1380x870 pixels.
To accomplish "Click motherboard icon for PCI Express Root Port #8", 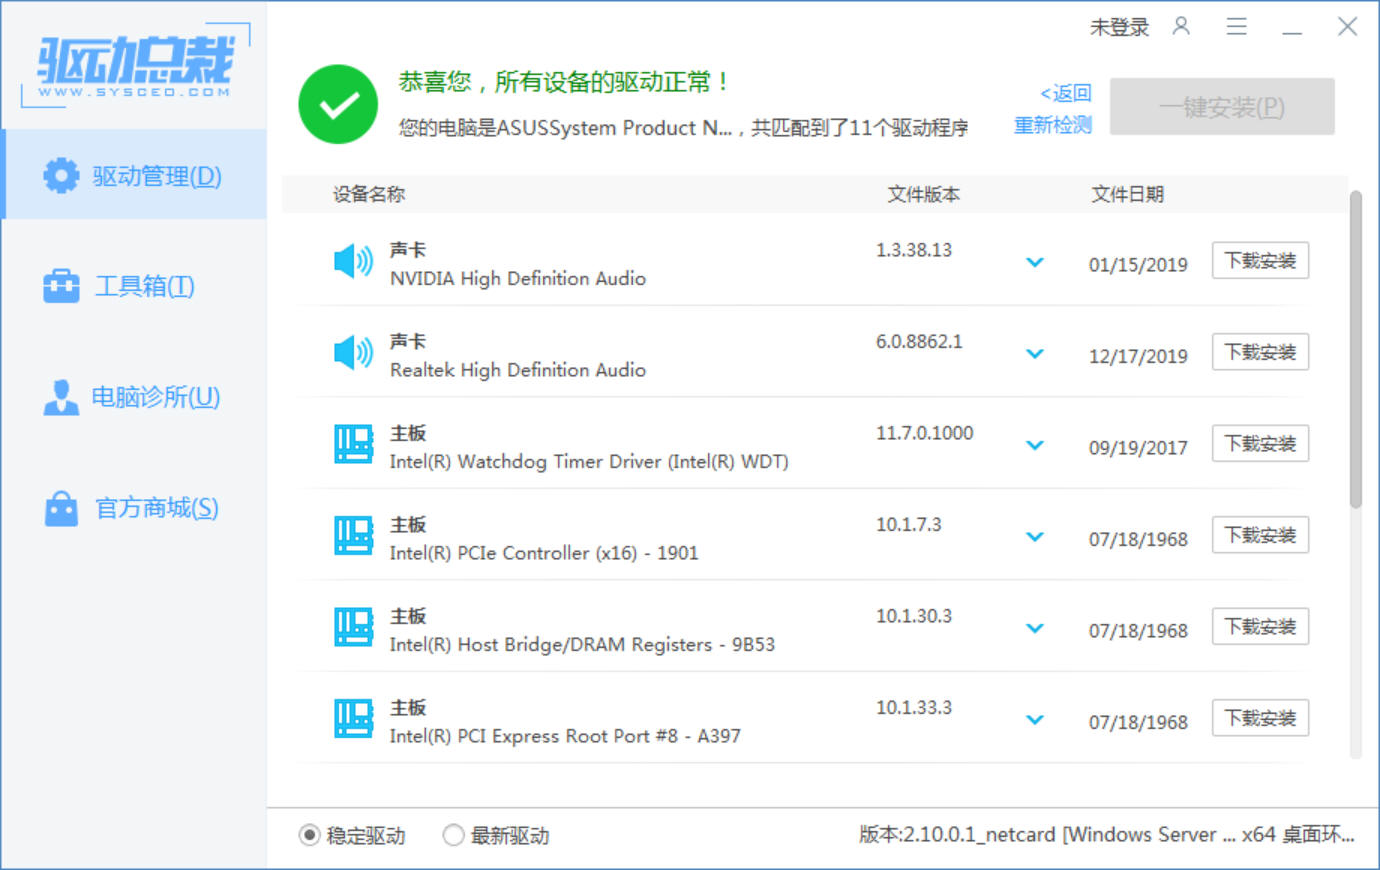I will click(353, 718).
